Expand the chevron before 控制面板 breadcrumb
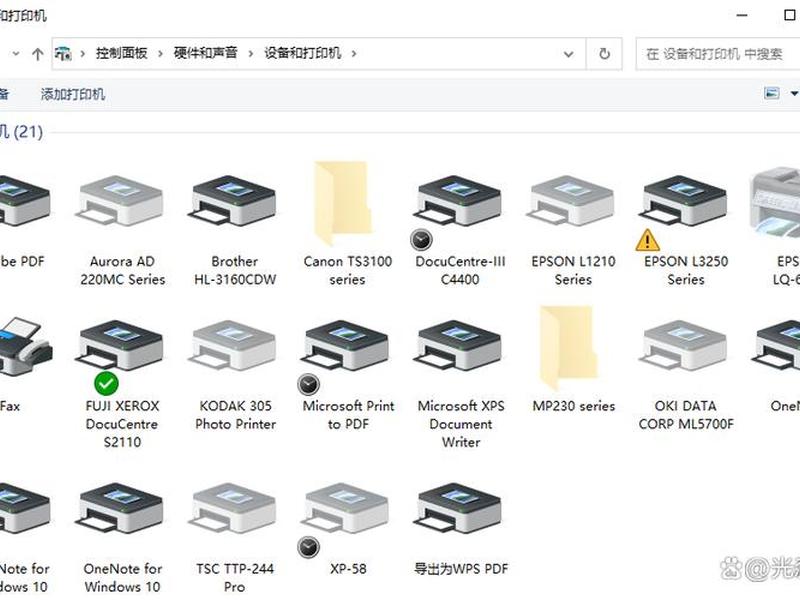This screenshot has height=600, width=800. tap(82, 53)
